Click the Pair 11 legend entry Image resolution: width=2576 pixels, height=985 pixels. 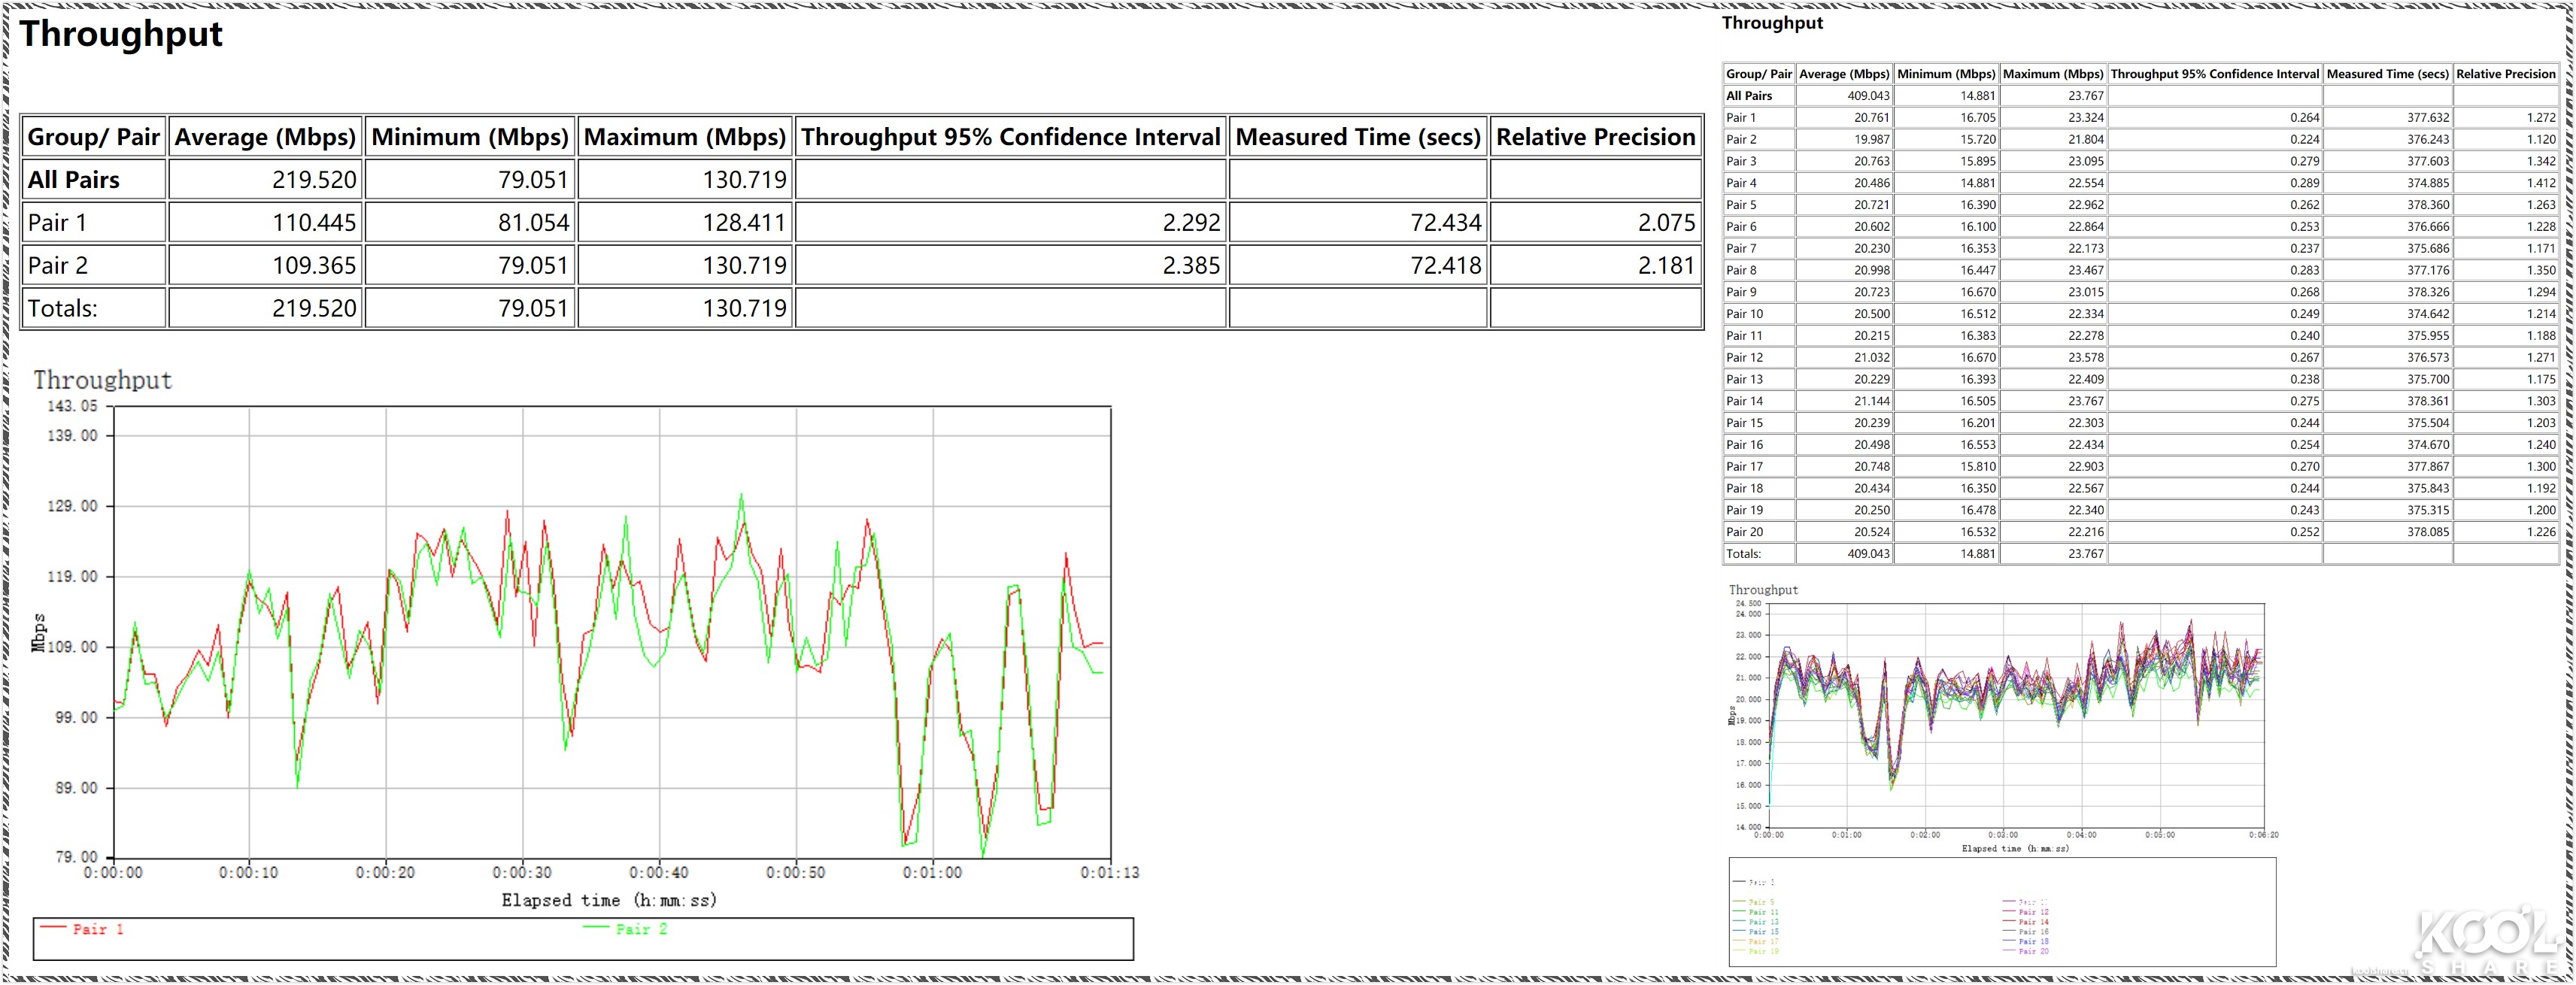[x=1764, y=912]
